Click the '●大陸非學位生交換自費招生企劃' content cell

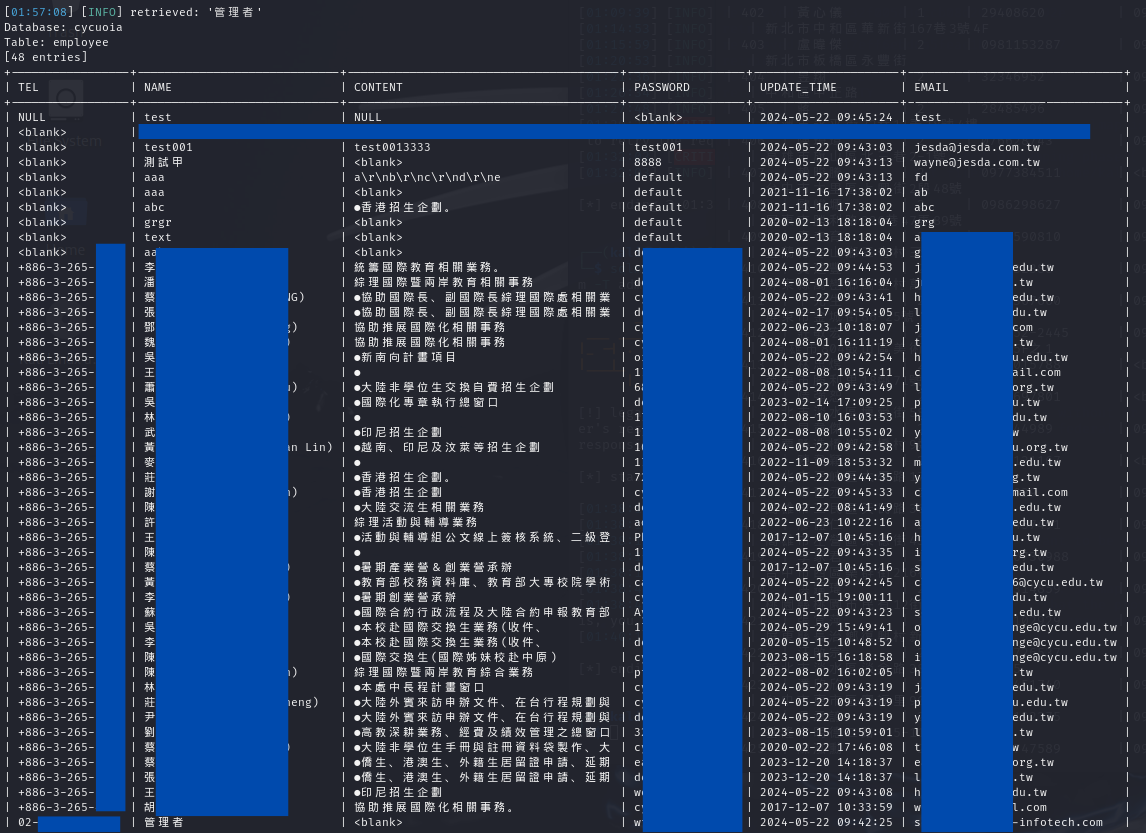(454, 387)
